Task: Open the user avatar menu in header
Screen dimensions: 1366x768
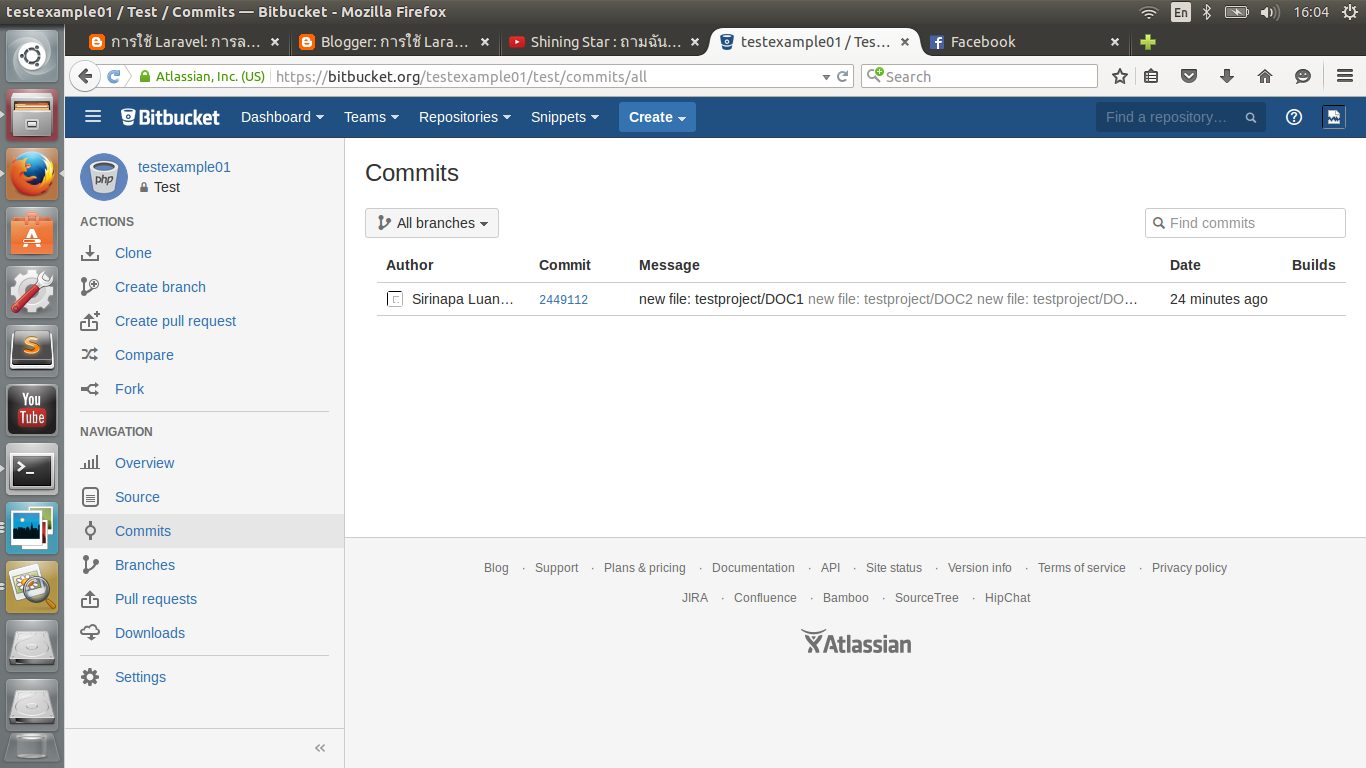Action: pos(1333,117)
